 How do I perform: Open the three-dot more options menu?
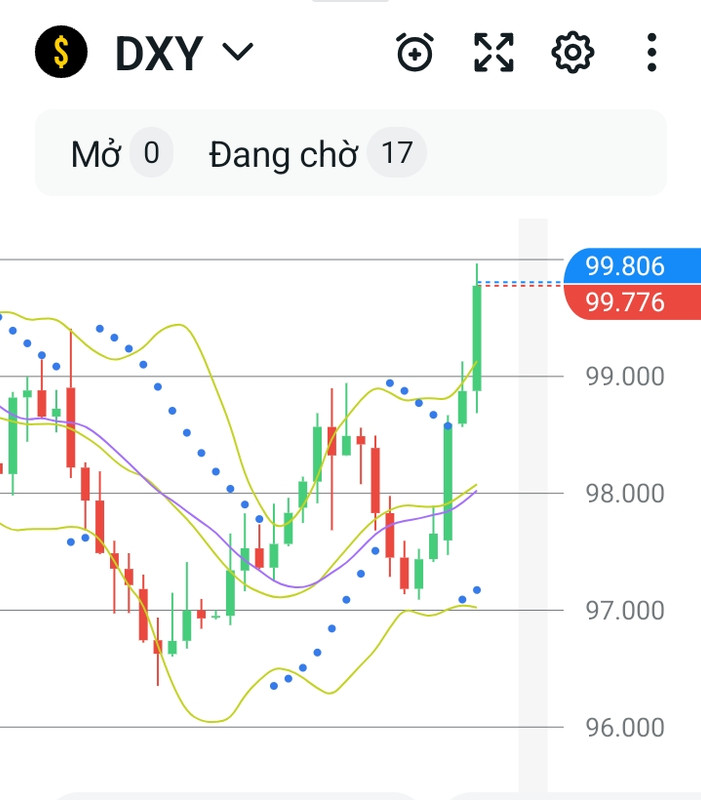tap(652, 52)
